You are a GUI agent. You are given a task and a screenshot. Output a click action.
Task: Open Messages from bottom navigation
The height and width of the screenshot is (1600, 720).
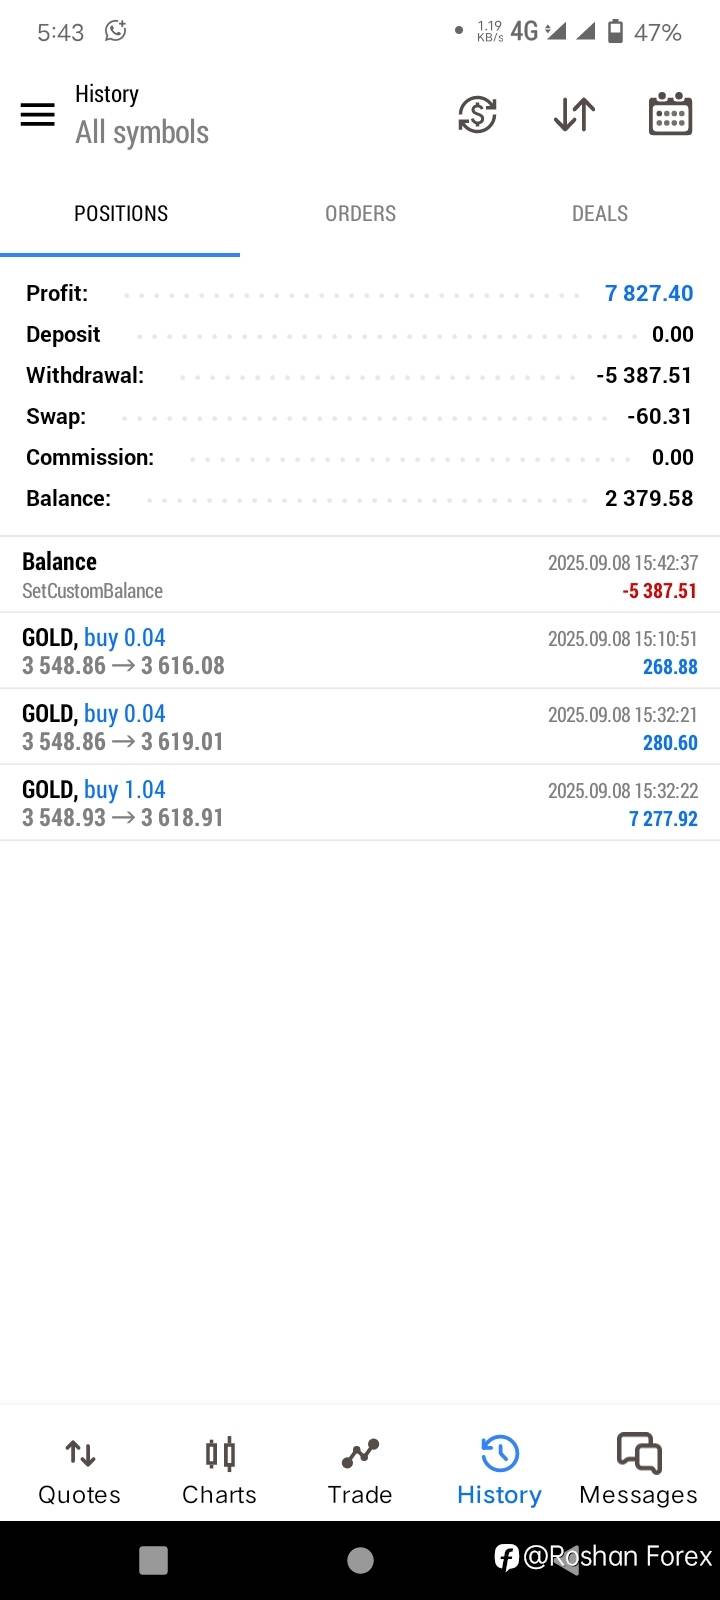point(638,1470)
